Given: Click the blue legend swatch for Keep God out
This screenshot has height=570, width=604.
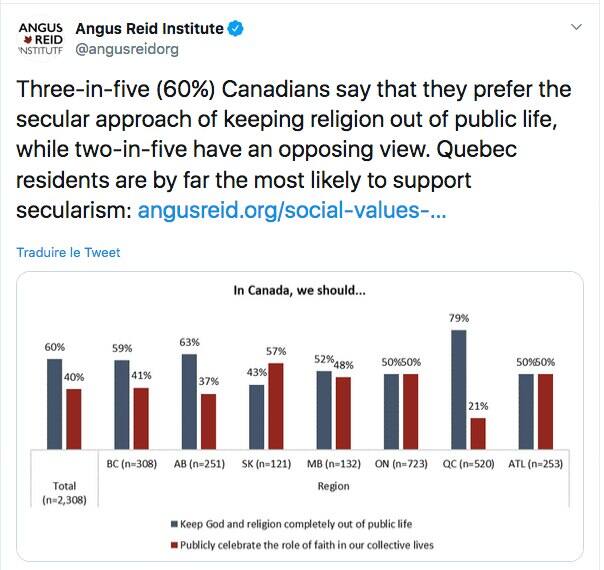Looking at the screenshot, I should [x=174, y=523].
